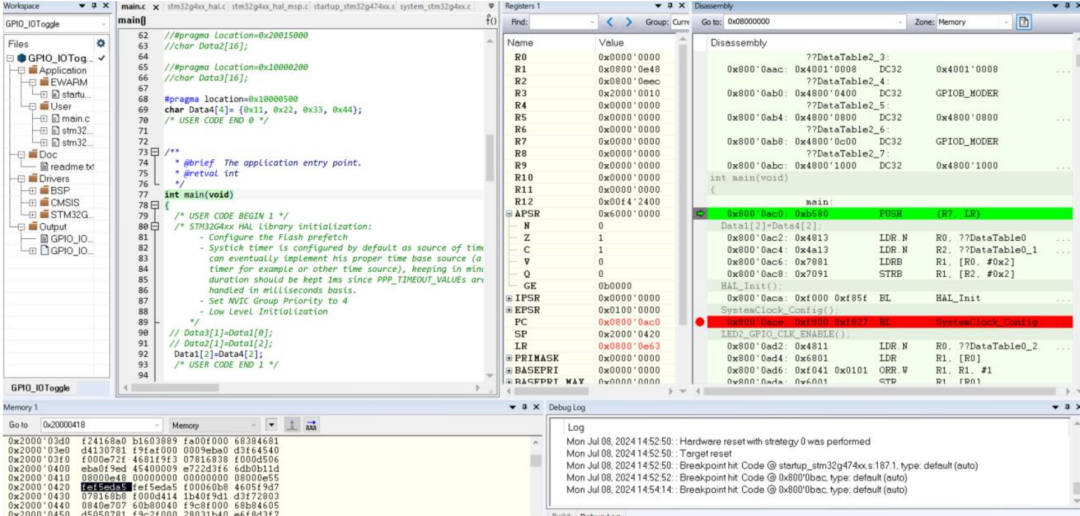
Task: Click the function list f() icon in editor
Action: click(x=491, y=21)
